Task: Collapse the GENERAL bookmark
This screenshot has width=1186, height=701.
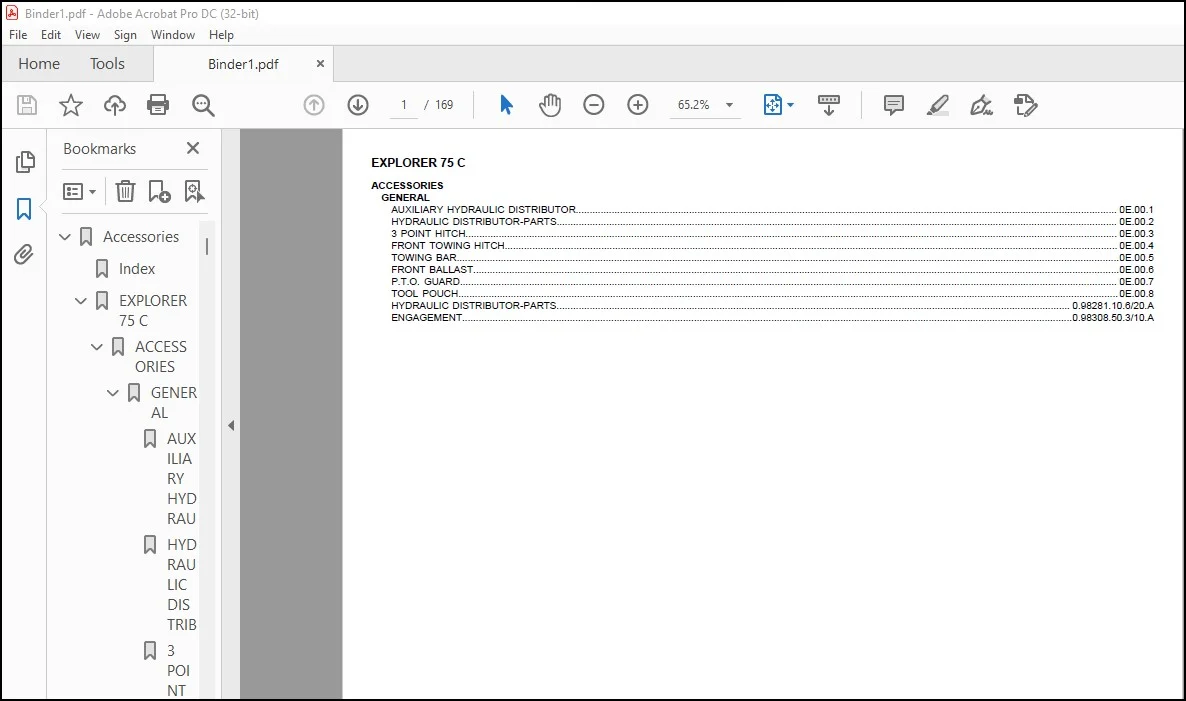Action: pos(113,393)
